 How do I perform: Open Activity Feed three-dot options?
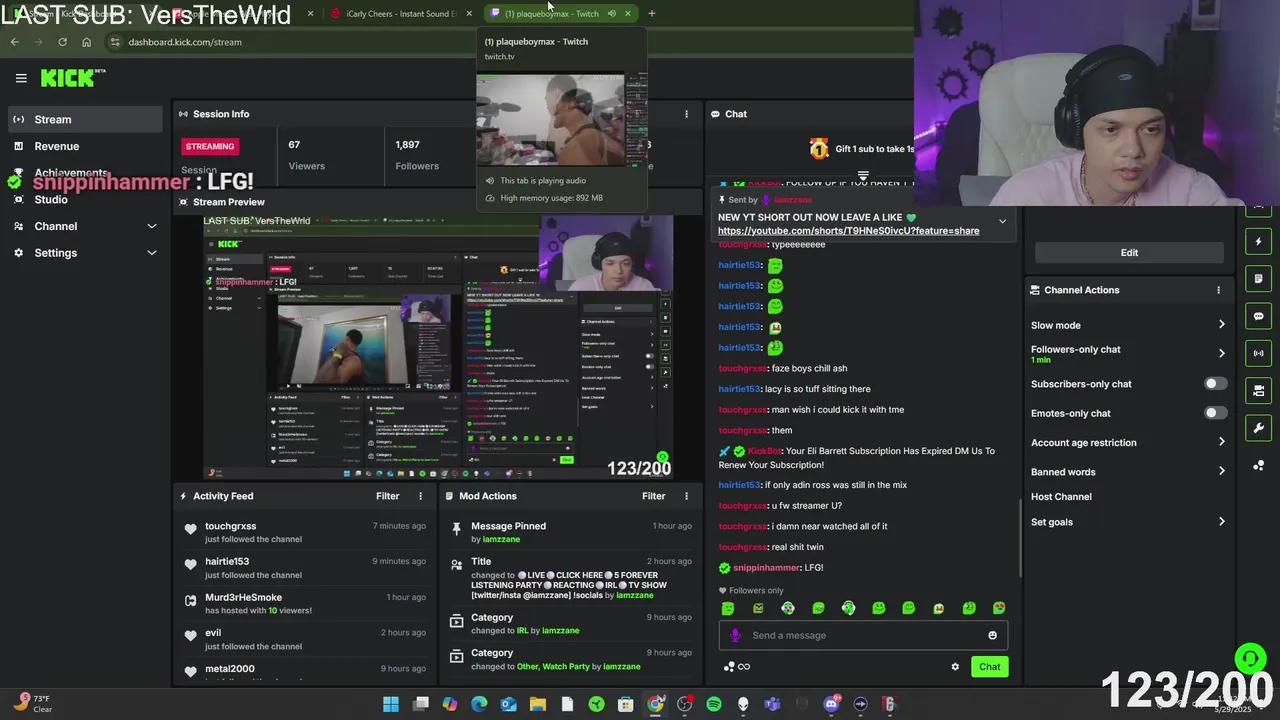[420, 496]
